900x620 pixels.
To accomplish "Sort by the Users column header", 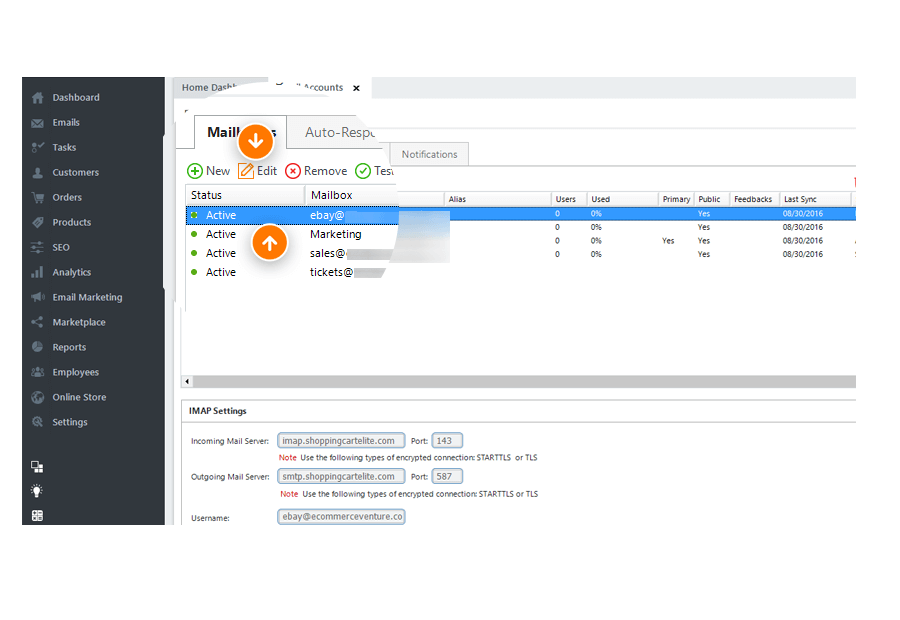I will 568,199.
